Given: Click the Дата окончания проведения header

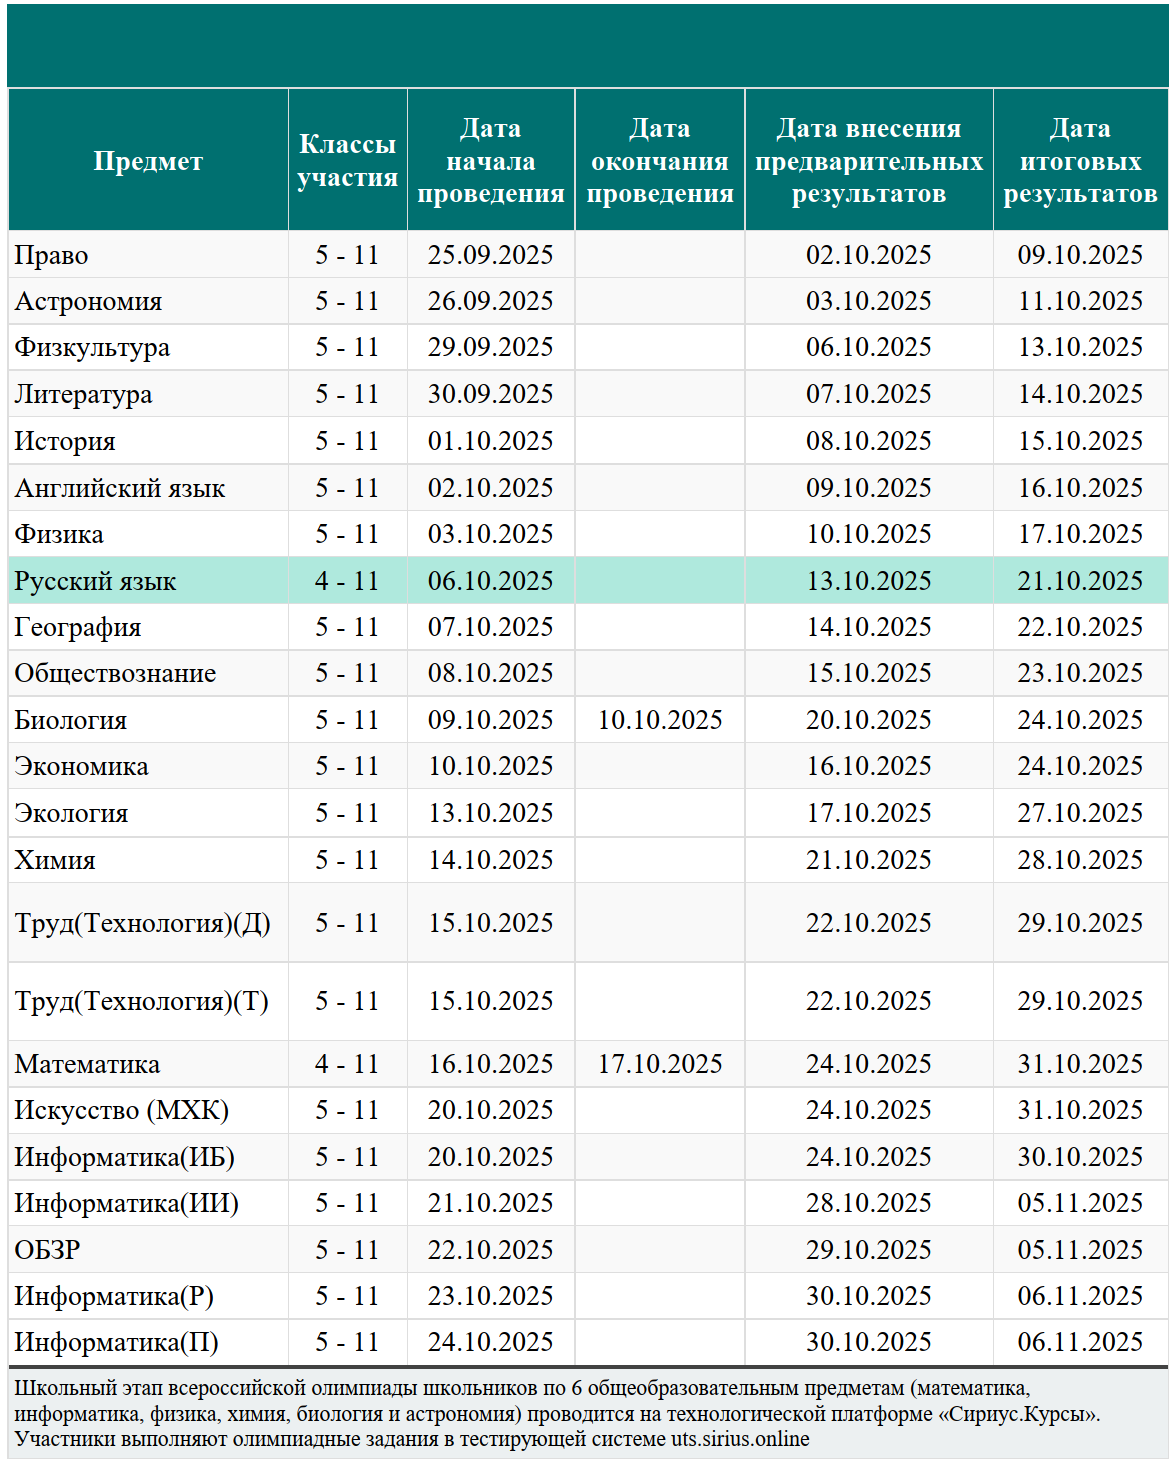Looking at the screenshot, I should (660, 161).
